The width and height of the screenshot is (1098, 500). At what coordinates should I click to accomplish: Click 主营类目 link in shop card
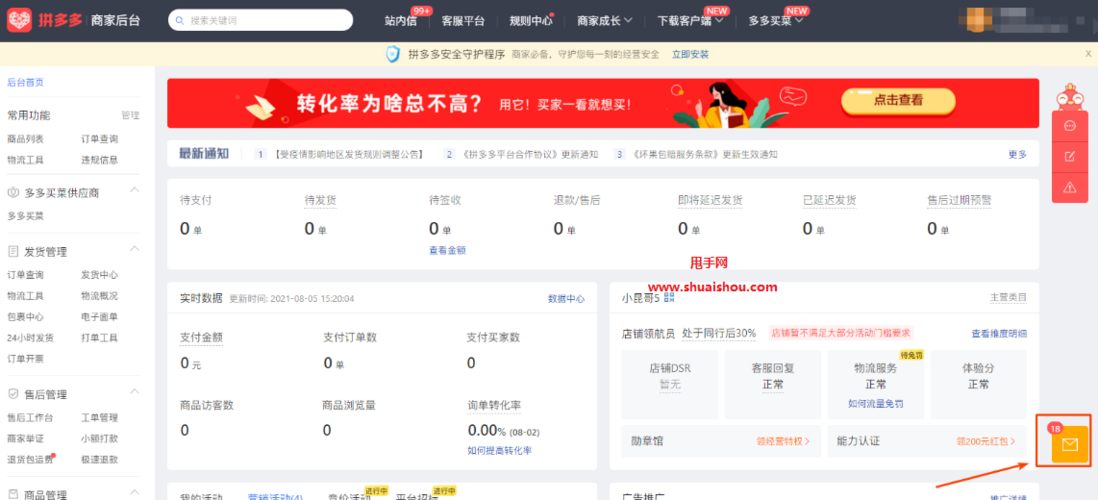[x=1008, y=298]
